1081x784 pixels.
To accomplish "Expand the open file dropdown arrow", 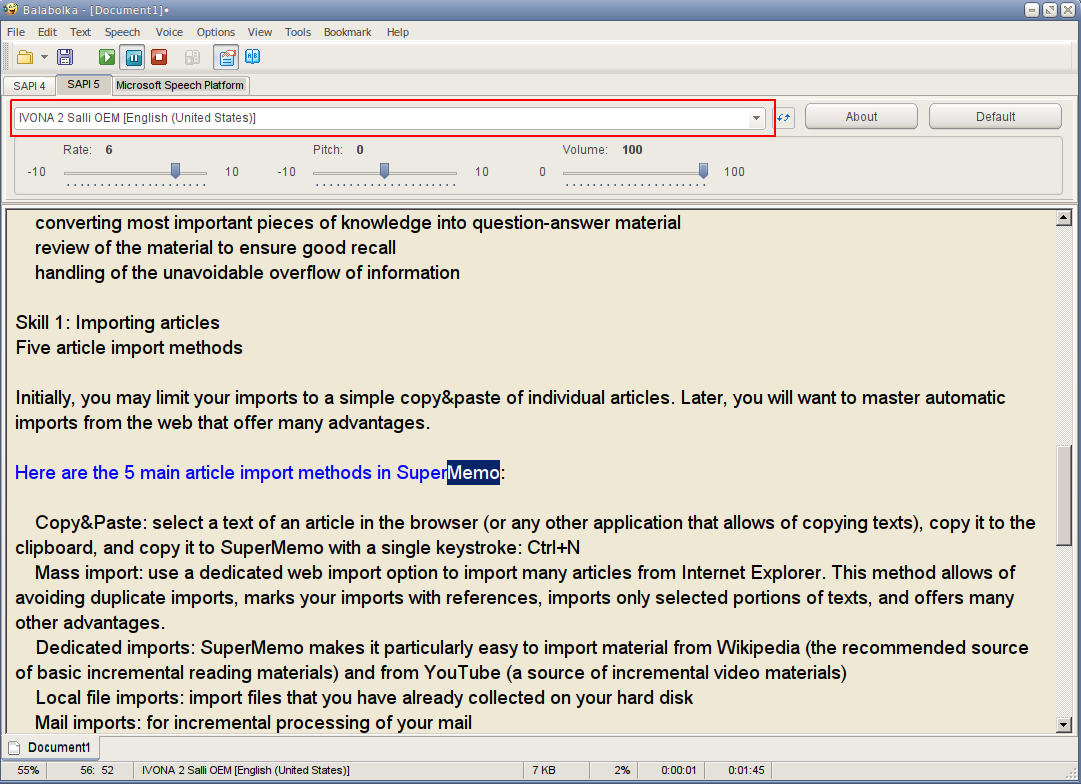I will click(44, 57).
